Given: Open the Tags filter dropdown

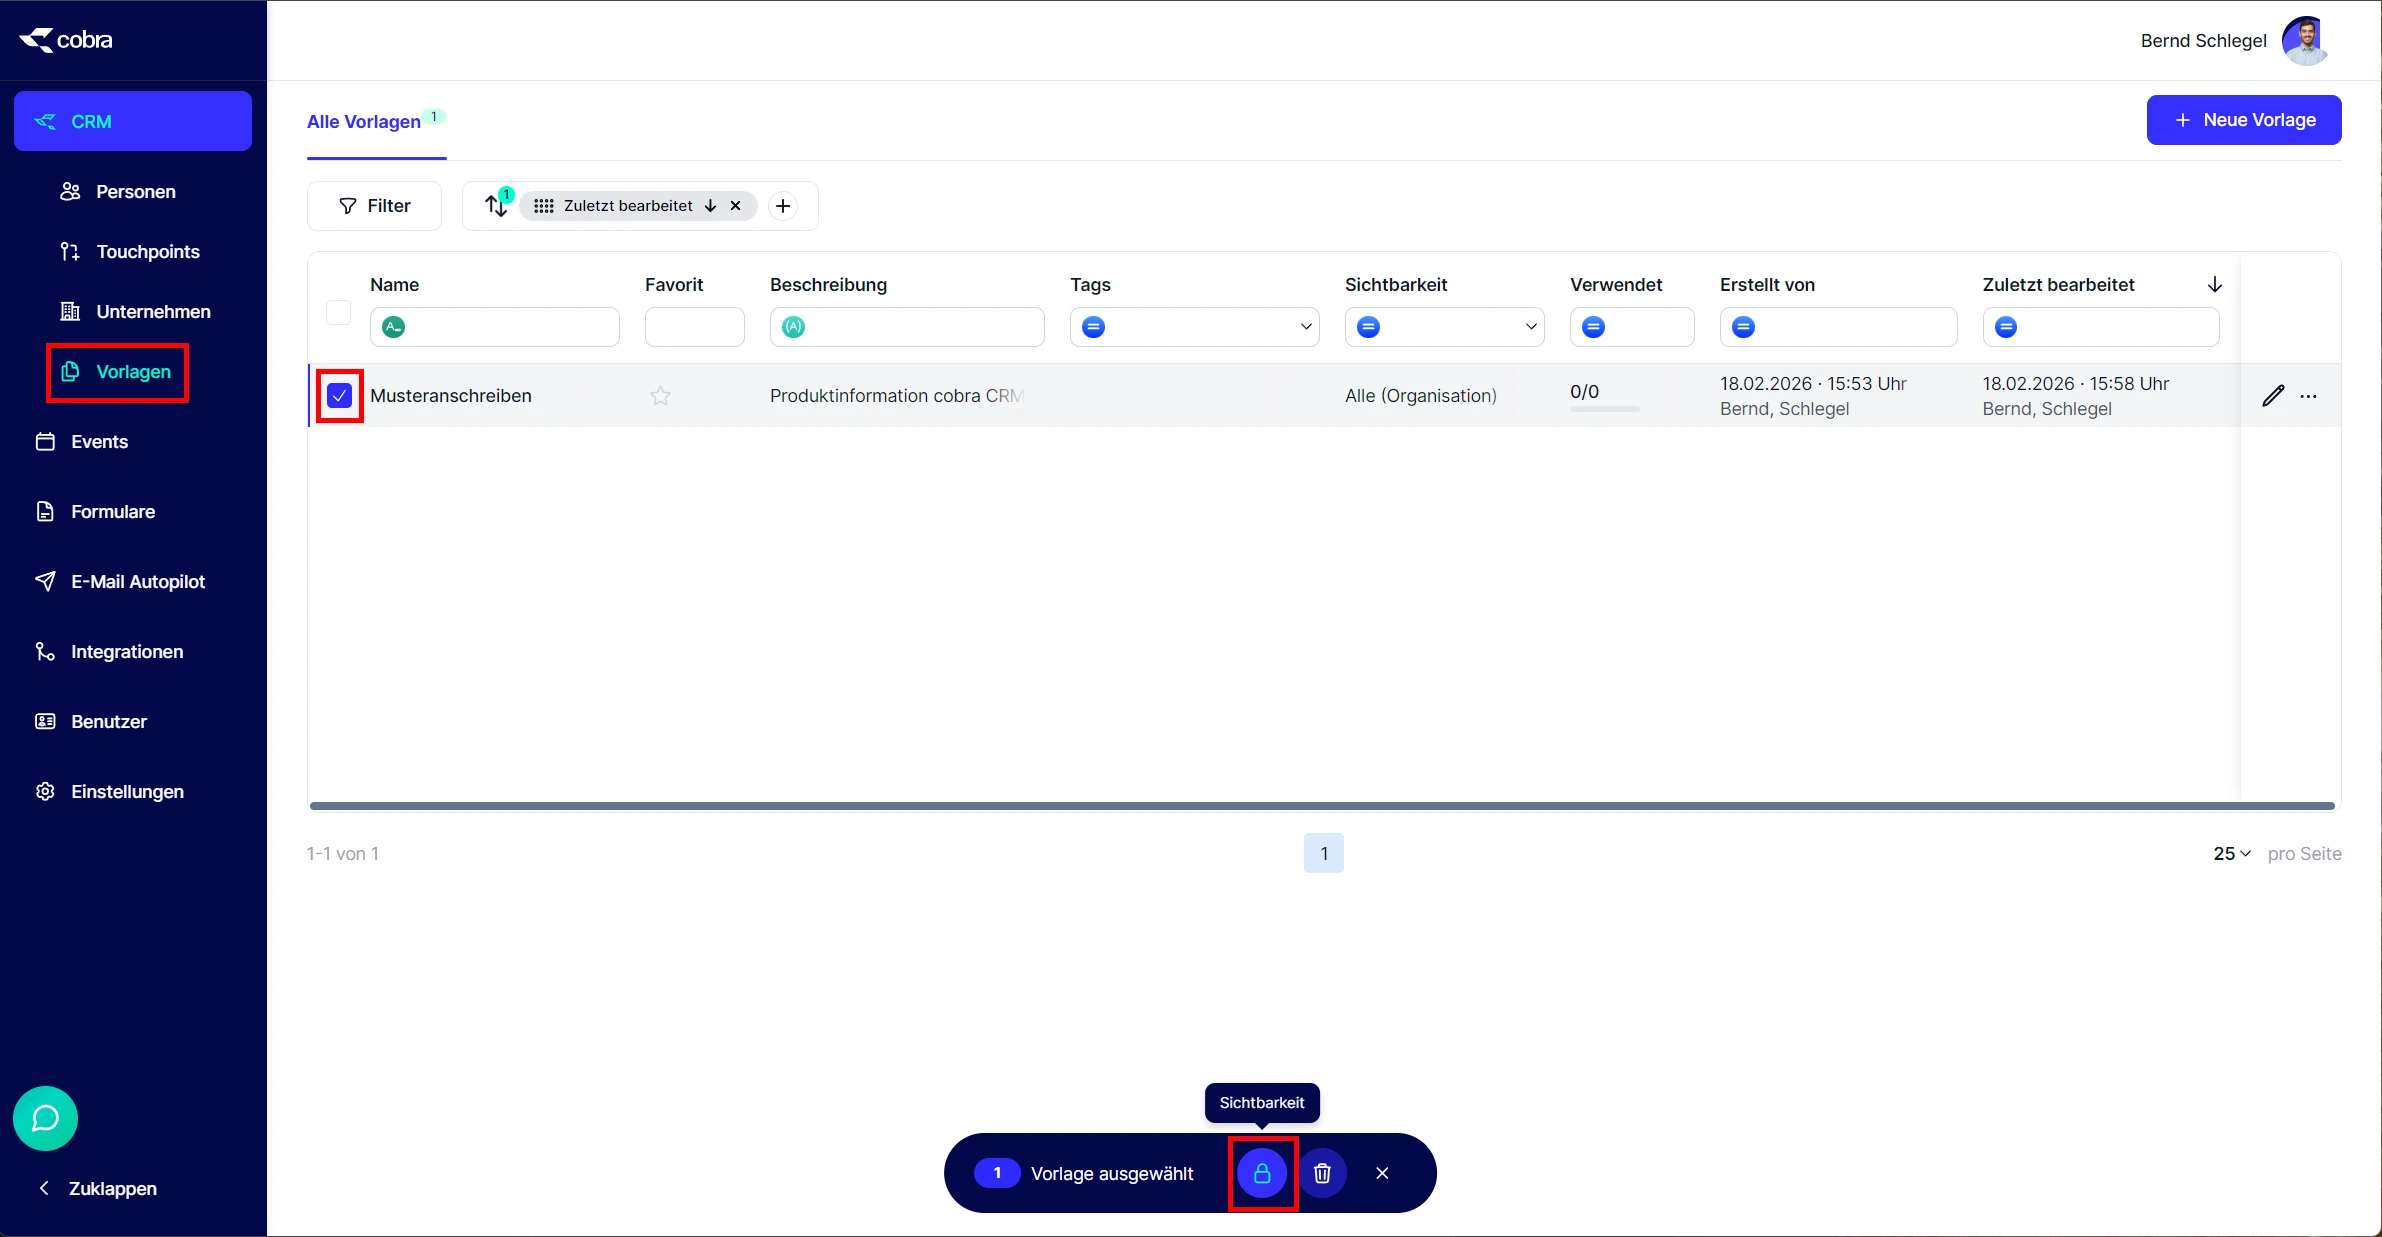Looking at the screenshot, I should point(1305,327).
